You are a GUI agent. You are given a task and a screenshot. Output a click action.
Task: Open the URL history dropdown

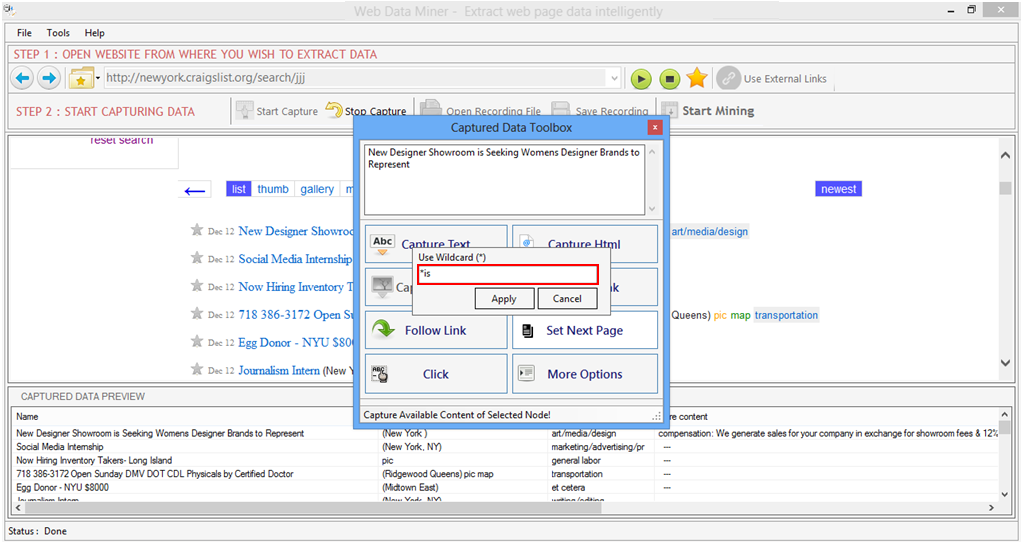[614, 78]
